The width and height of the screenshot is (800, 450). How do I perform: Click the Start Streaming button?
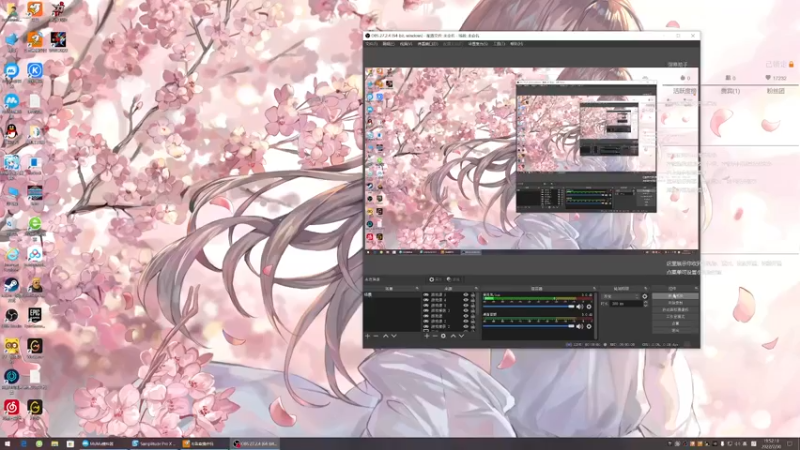[675, 296]
